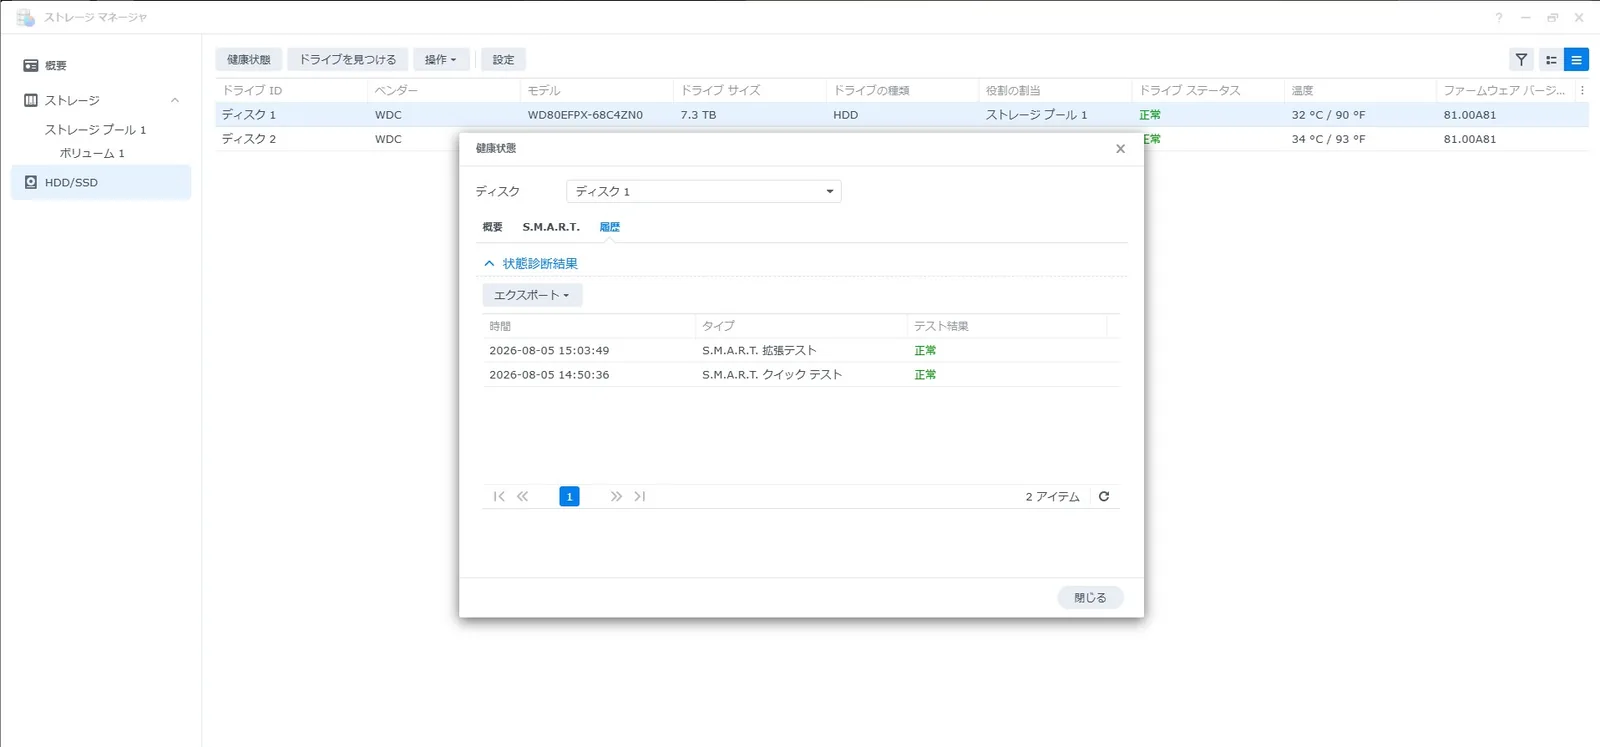Viewport: 1600px width, 747px height.
Task: Click the 7.3 TB size cell
Action: click(x=698, y=115)
